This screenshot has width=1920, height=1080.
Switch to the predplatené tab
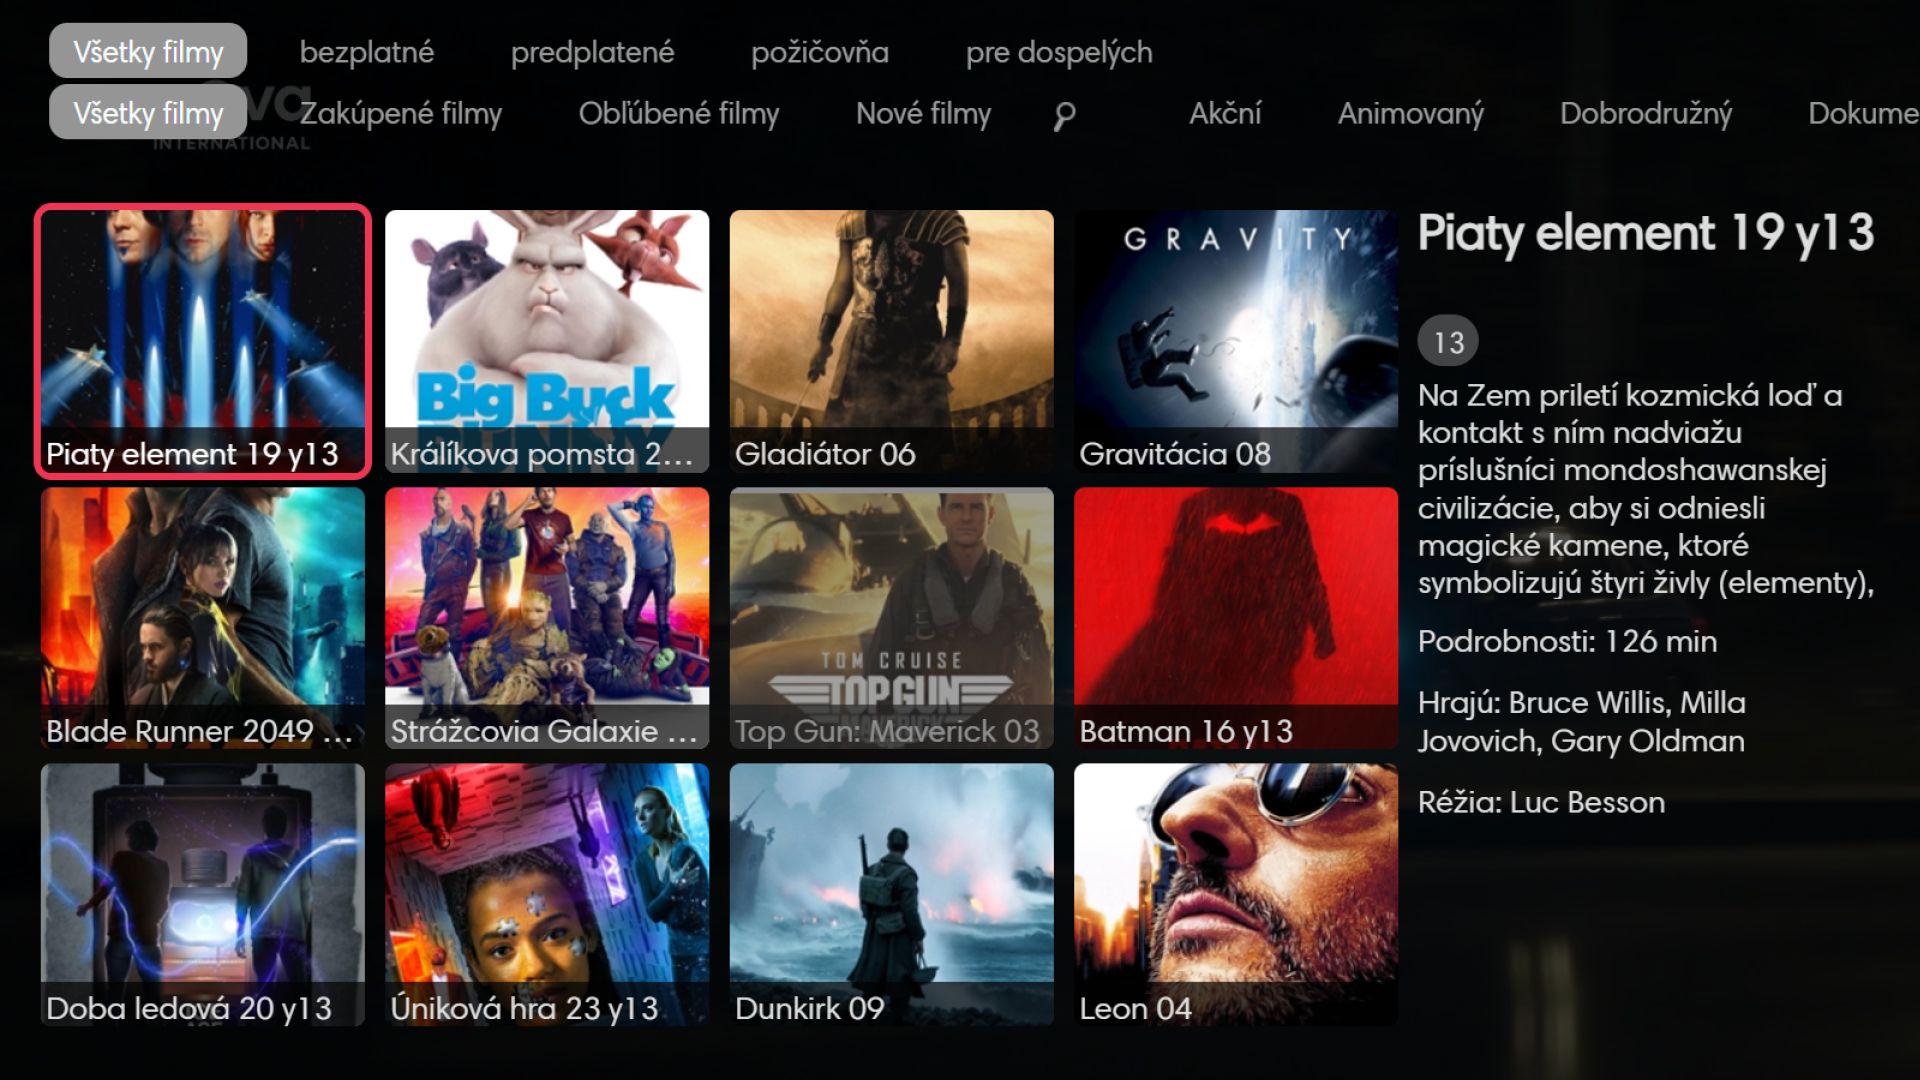tap(592, 52)
